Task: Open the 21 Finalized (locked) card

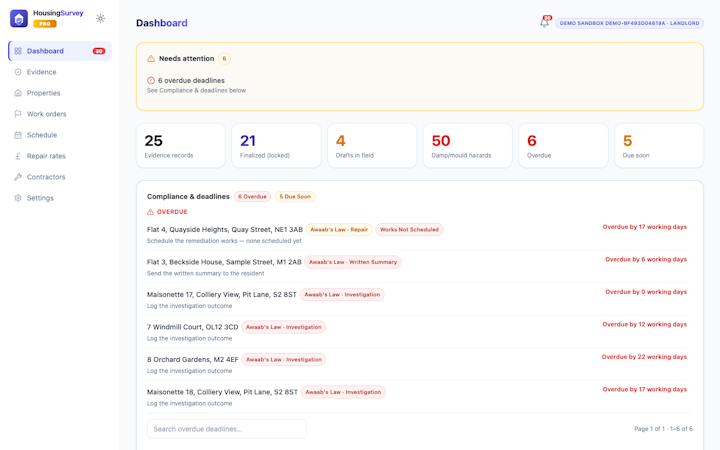Action: point(276,146)
